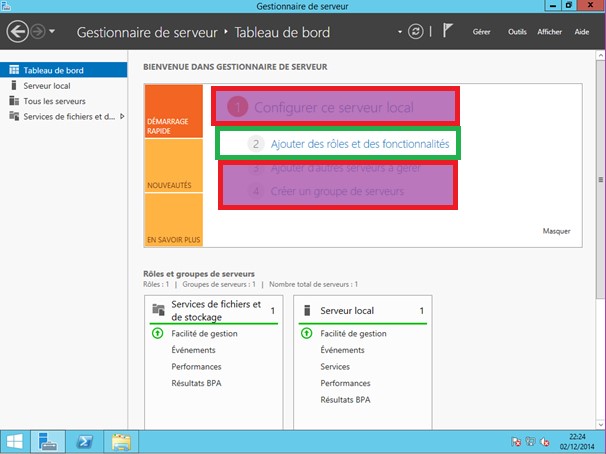Viewport: 606px width, 454px height.
Task: Hide the welcome panel with Masquer
Action: [557, 231]
